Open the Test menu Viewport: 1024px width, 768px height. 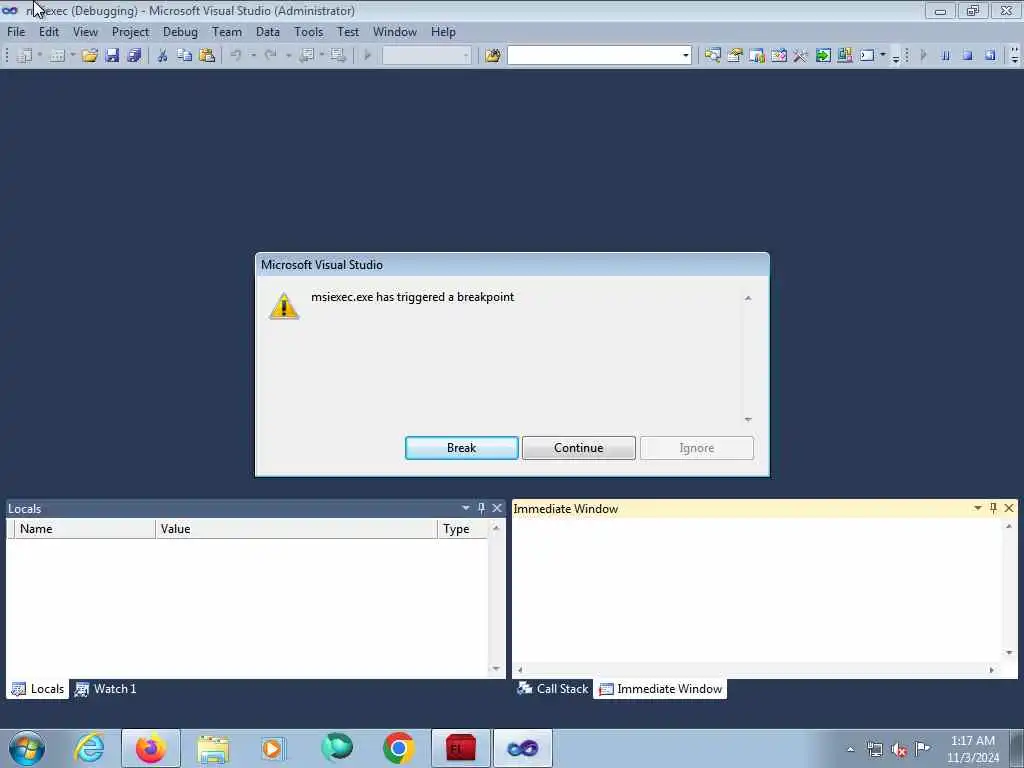[x=348, y=31]
